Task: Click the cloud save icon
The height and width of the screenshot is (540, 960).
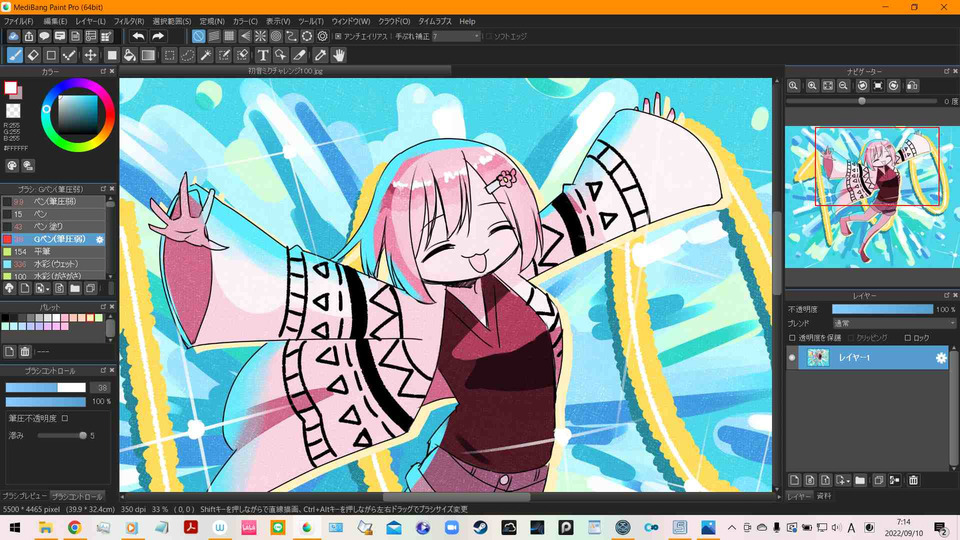Action: pos(13,36)
